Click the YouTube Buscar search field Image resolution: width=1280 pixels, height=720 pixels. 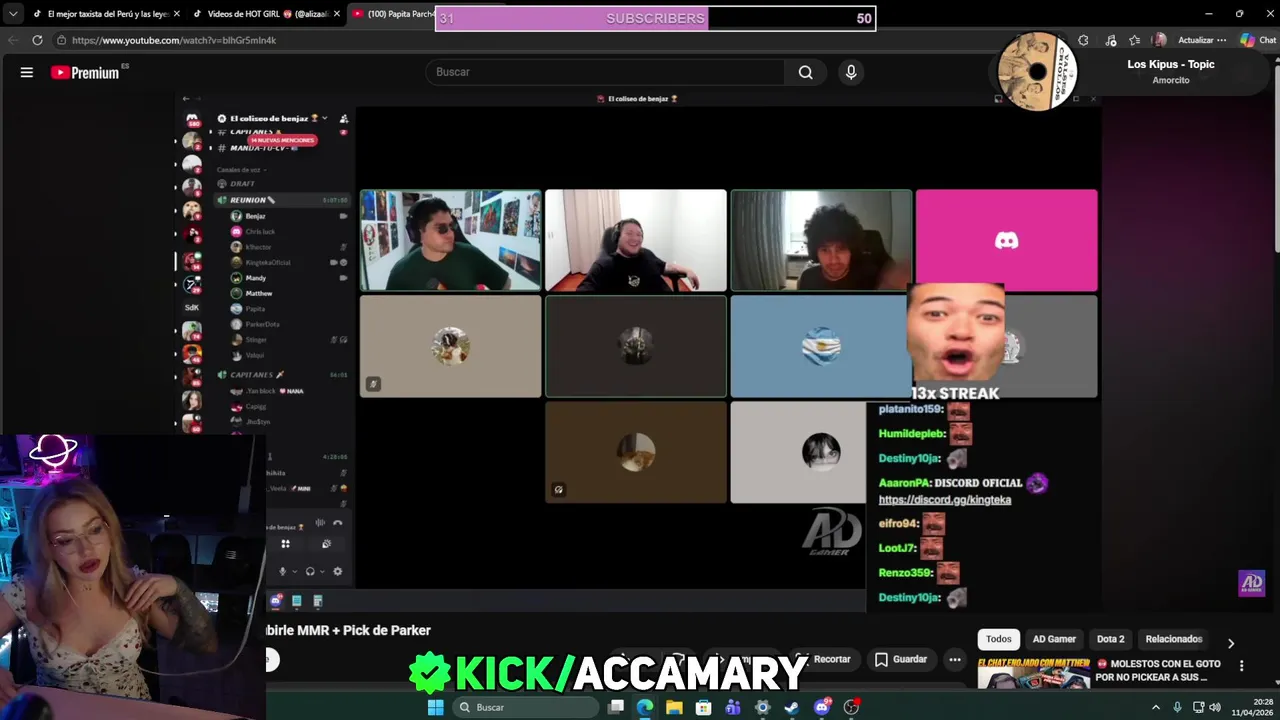coord(605,72)
